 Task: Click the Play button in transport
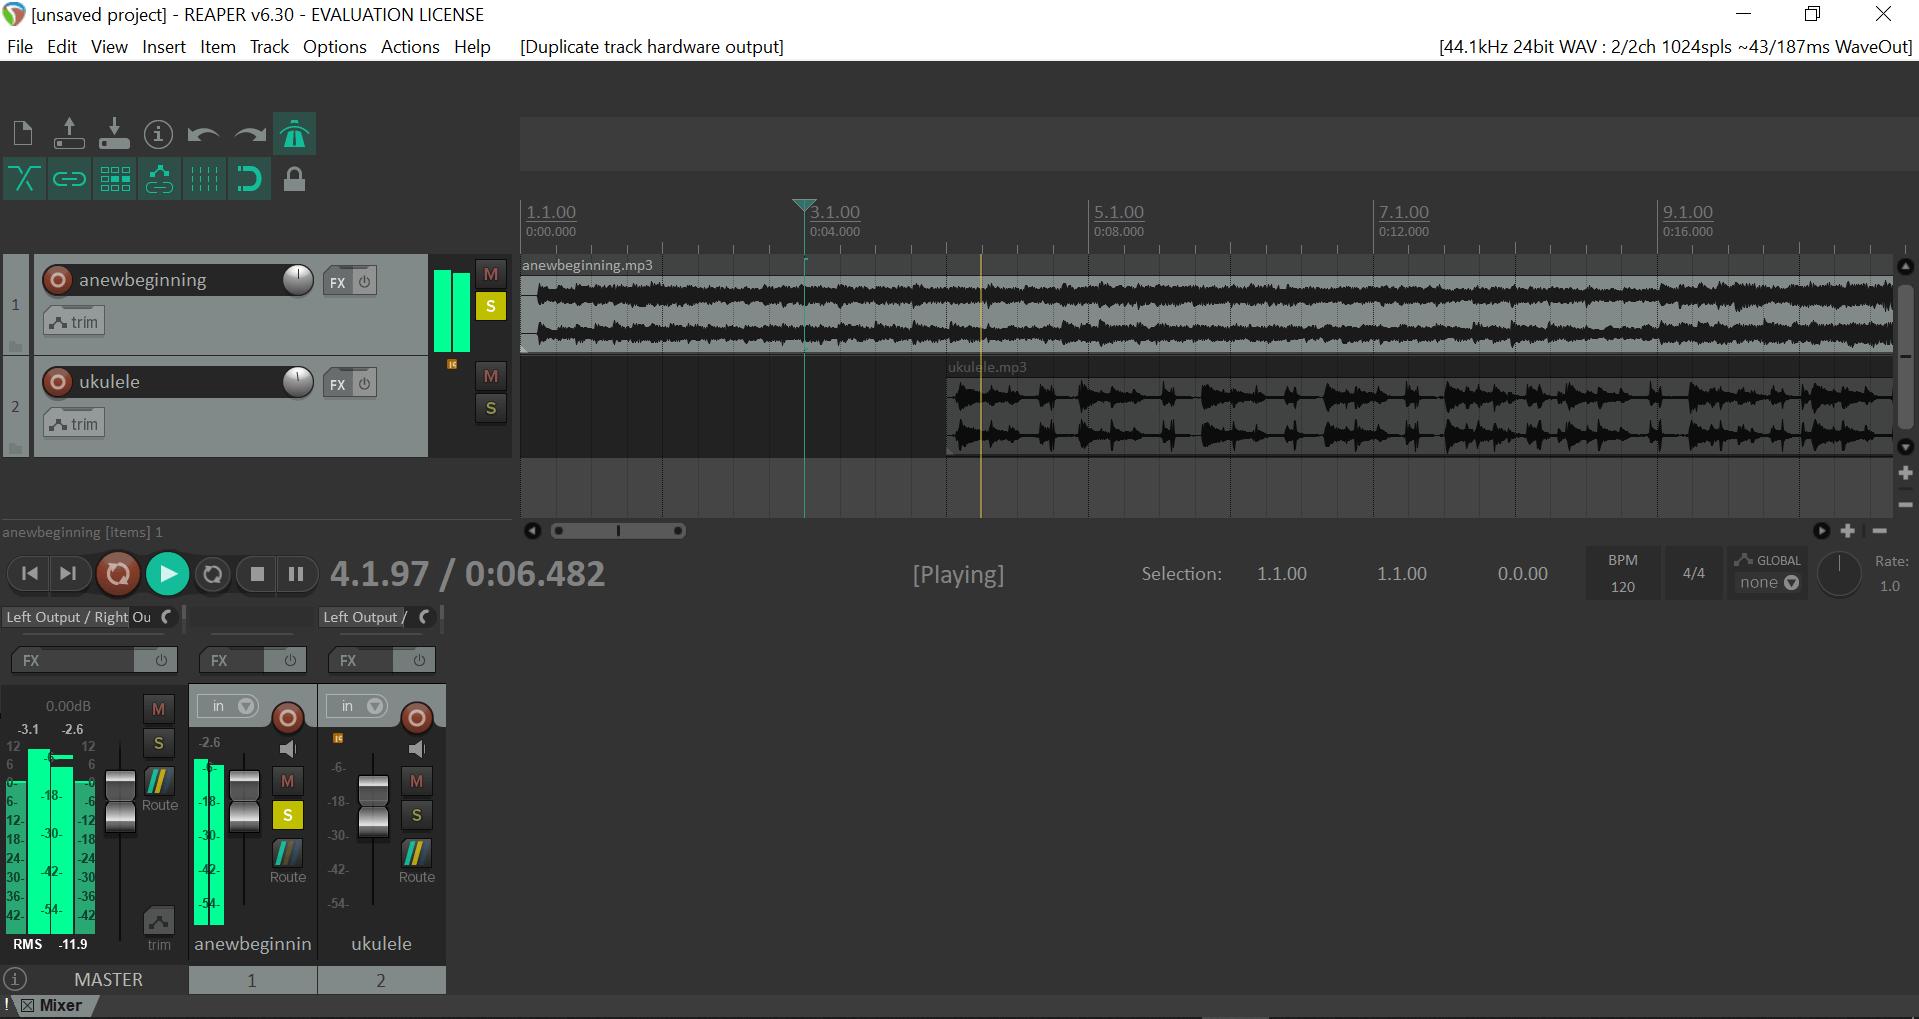coord(167,574)
